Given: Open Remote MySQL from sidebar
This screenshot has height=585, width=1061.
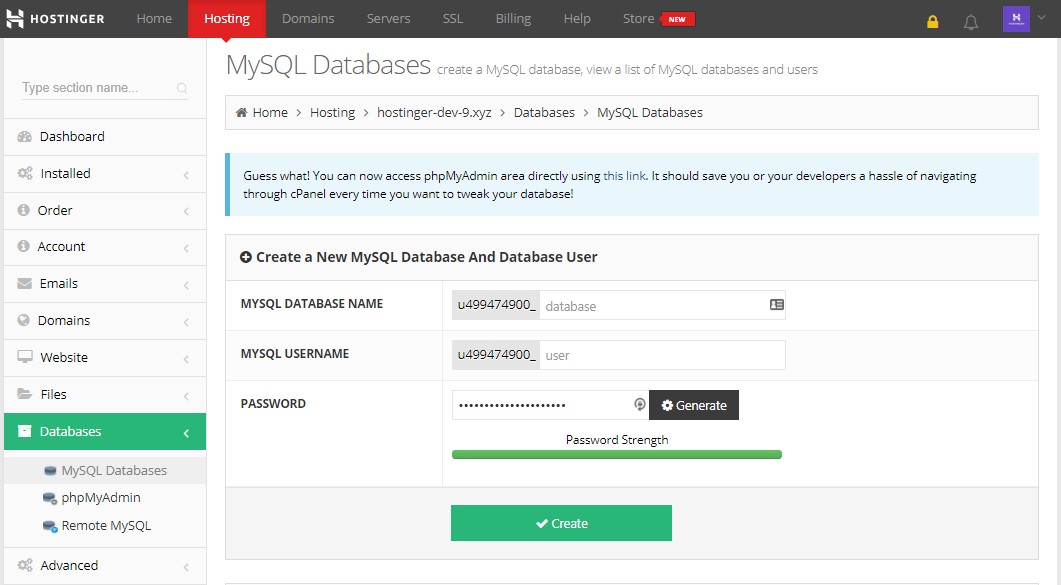Looking at the screenshot, I should 106,525.
